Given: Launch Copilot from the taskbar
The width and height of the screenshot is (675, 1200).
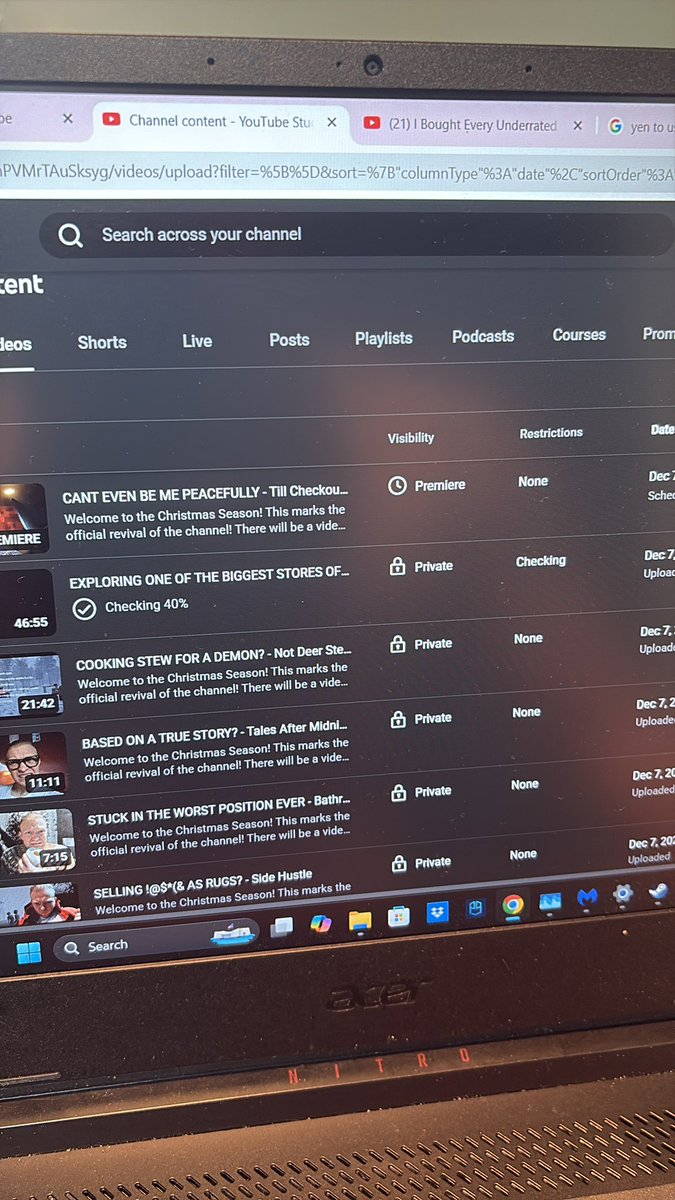Looking at the screenshot, I should pos(320,922).
